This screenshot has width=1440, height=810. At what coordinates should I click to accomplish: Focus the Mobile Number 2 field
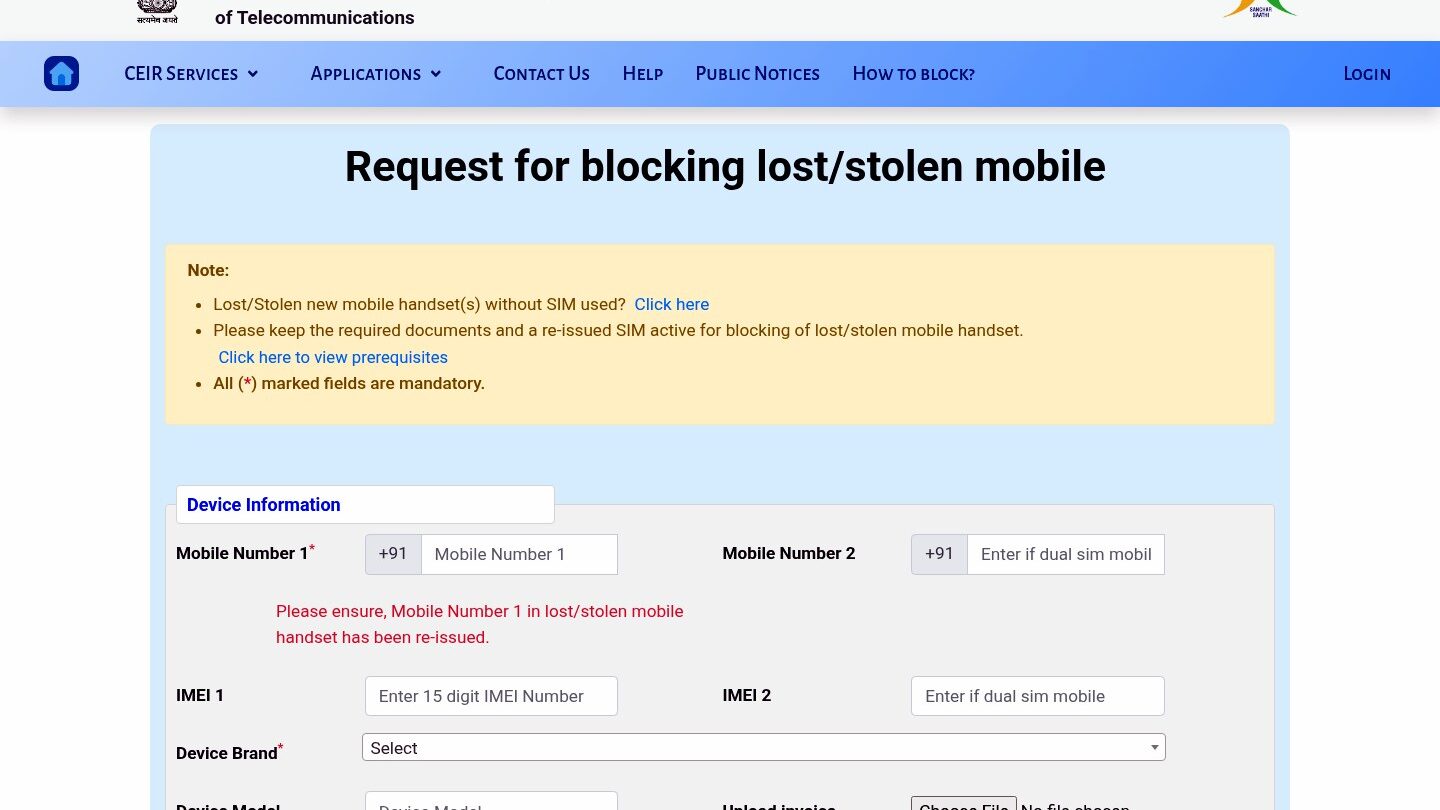pos(1066,554)
